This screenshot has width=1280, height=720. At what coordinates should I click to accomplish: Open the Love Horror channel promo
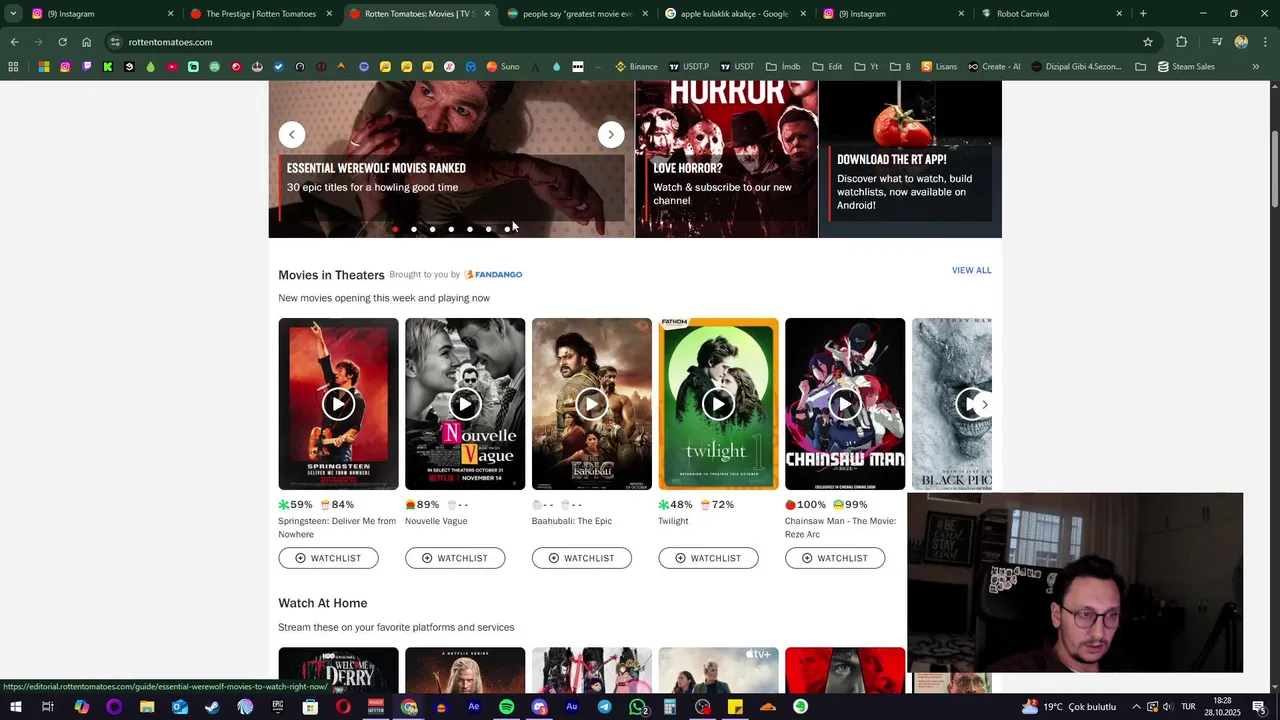tap(726, 159)
